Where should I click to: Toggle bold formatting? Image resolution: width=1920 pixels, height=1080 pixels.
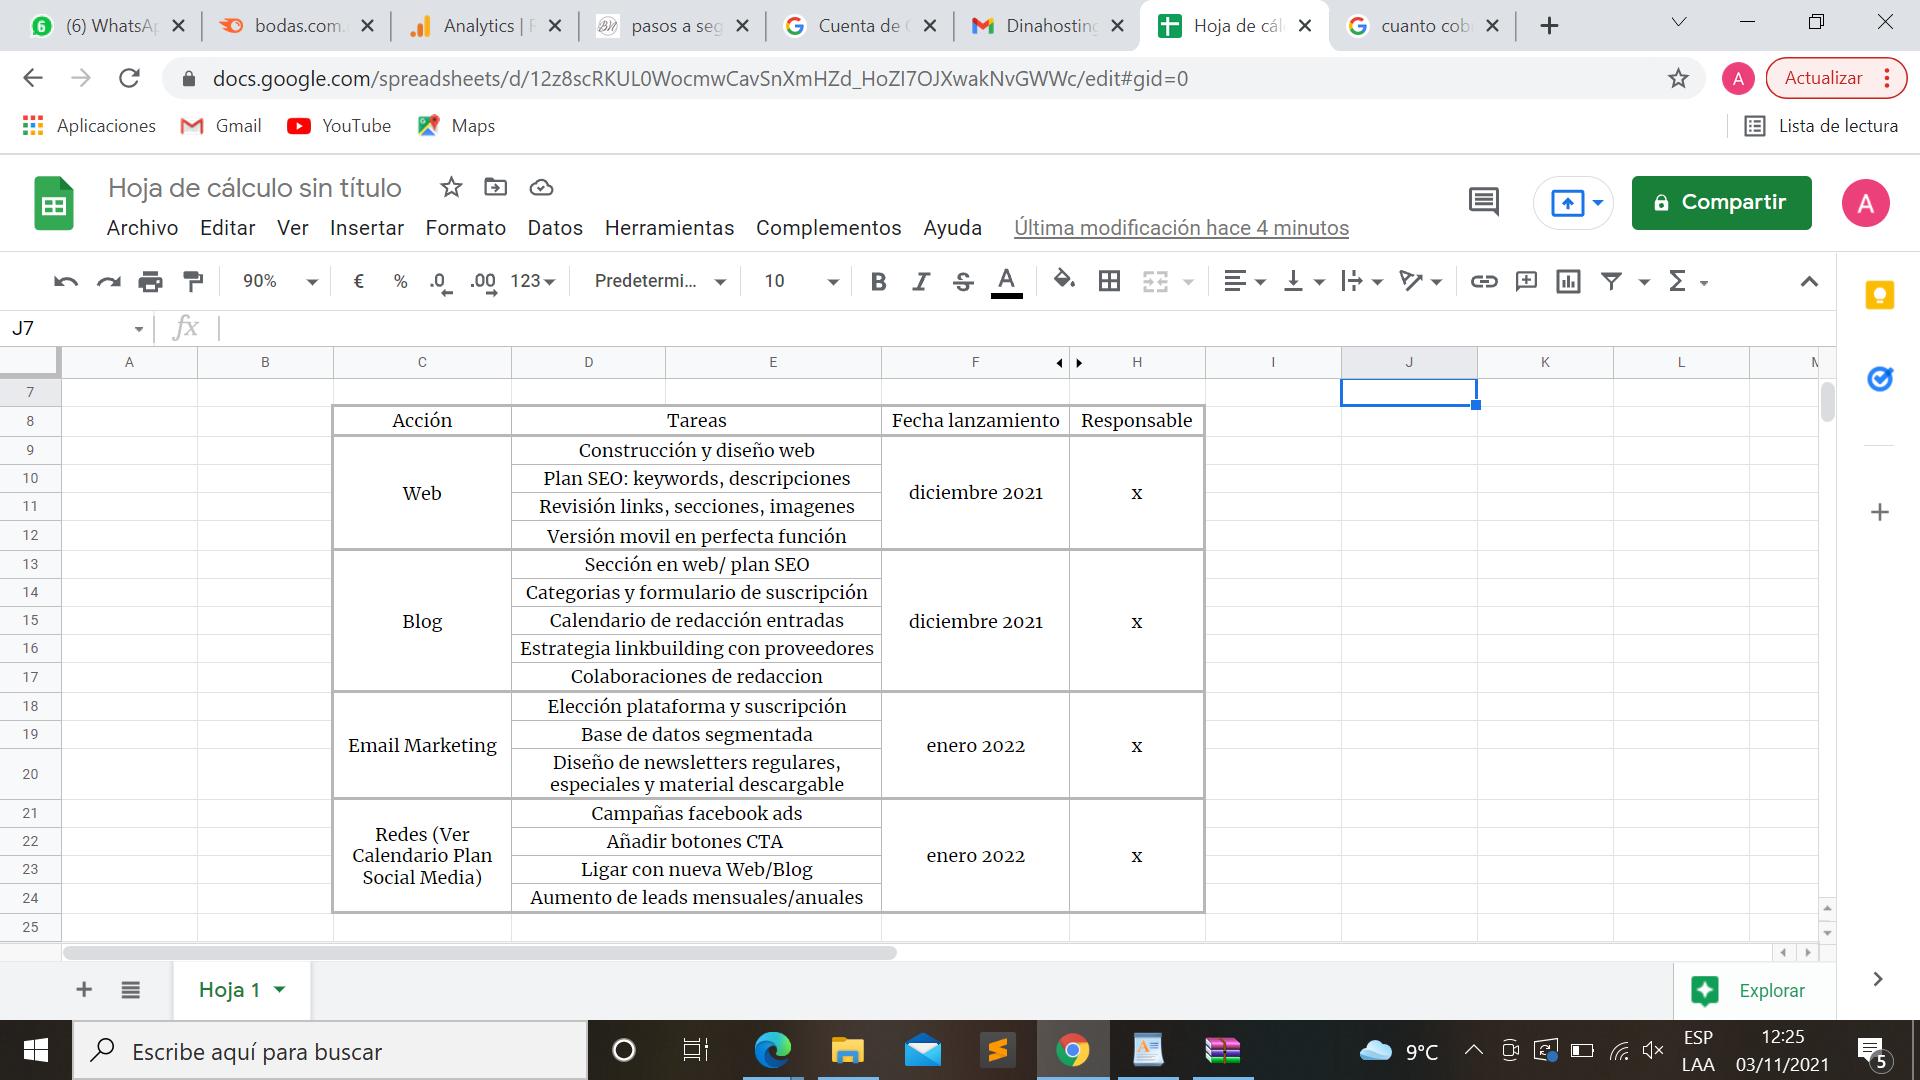(x=878, y=282)
